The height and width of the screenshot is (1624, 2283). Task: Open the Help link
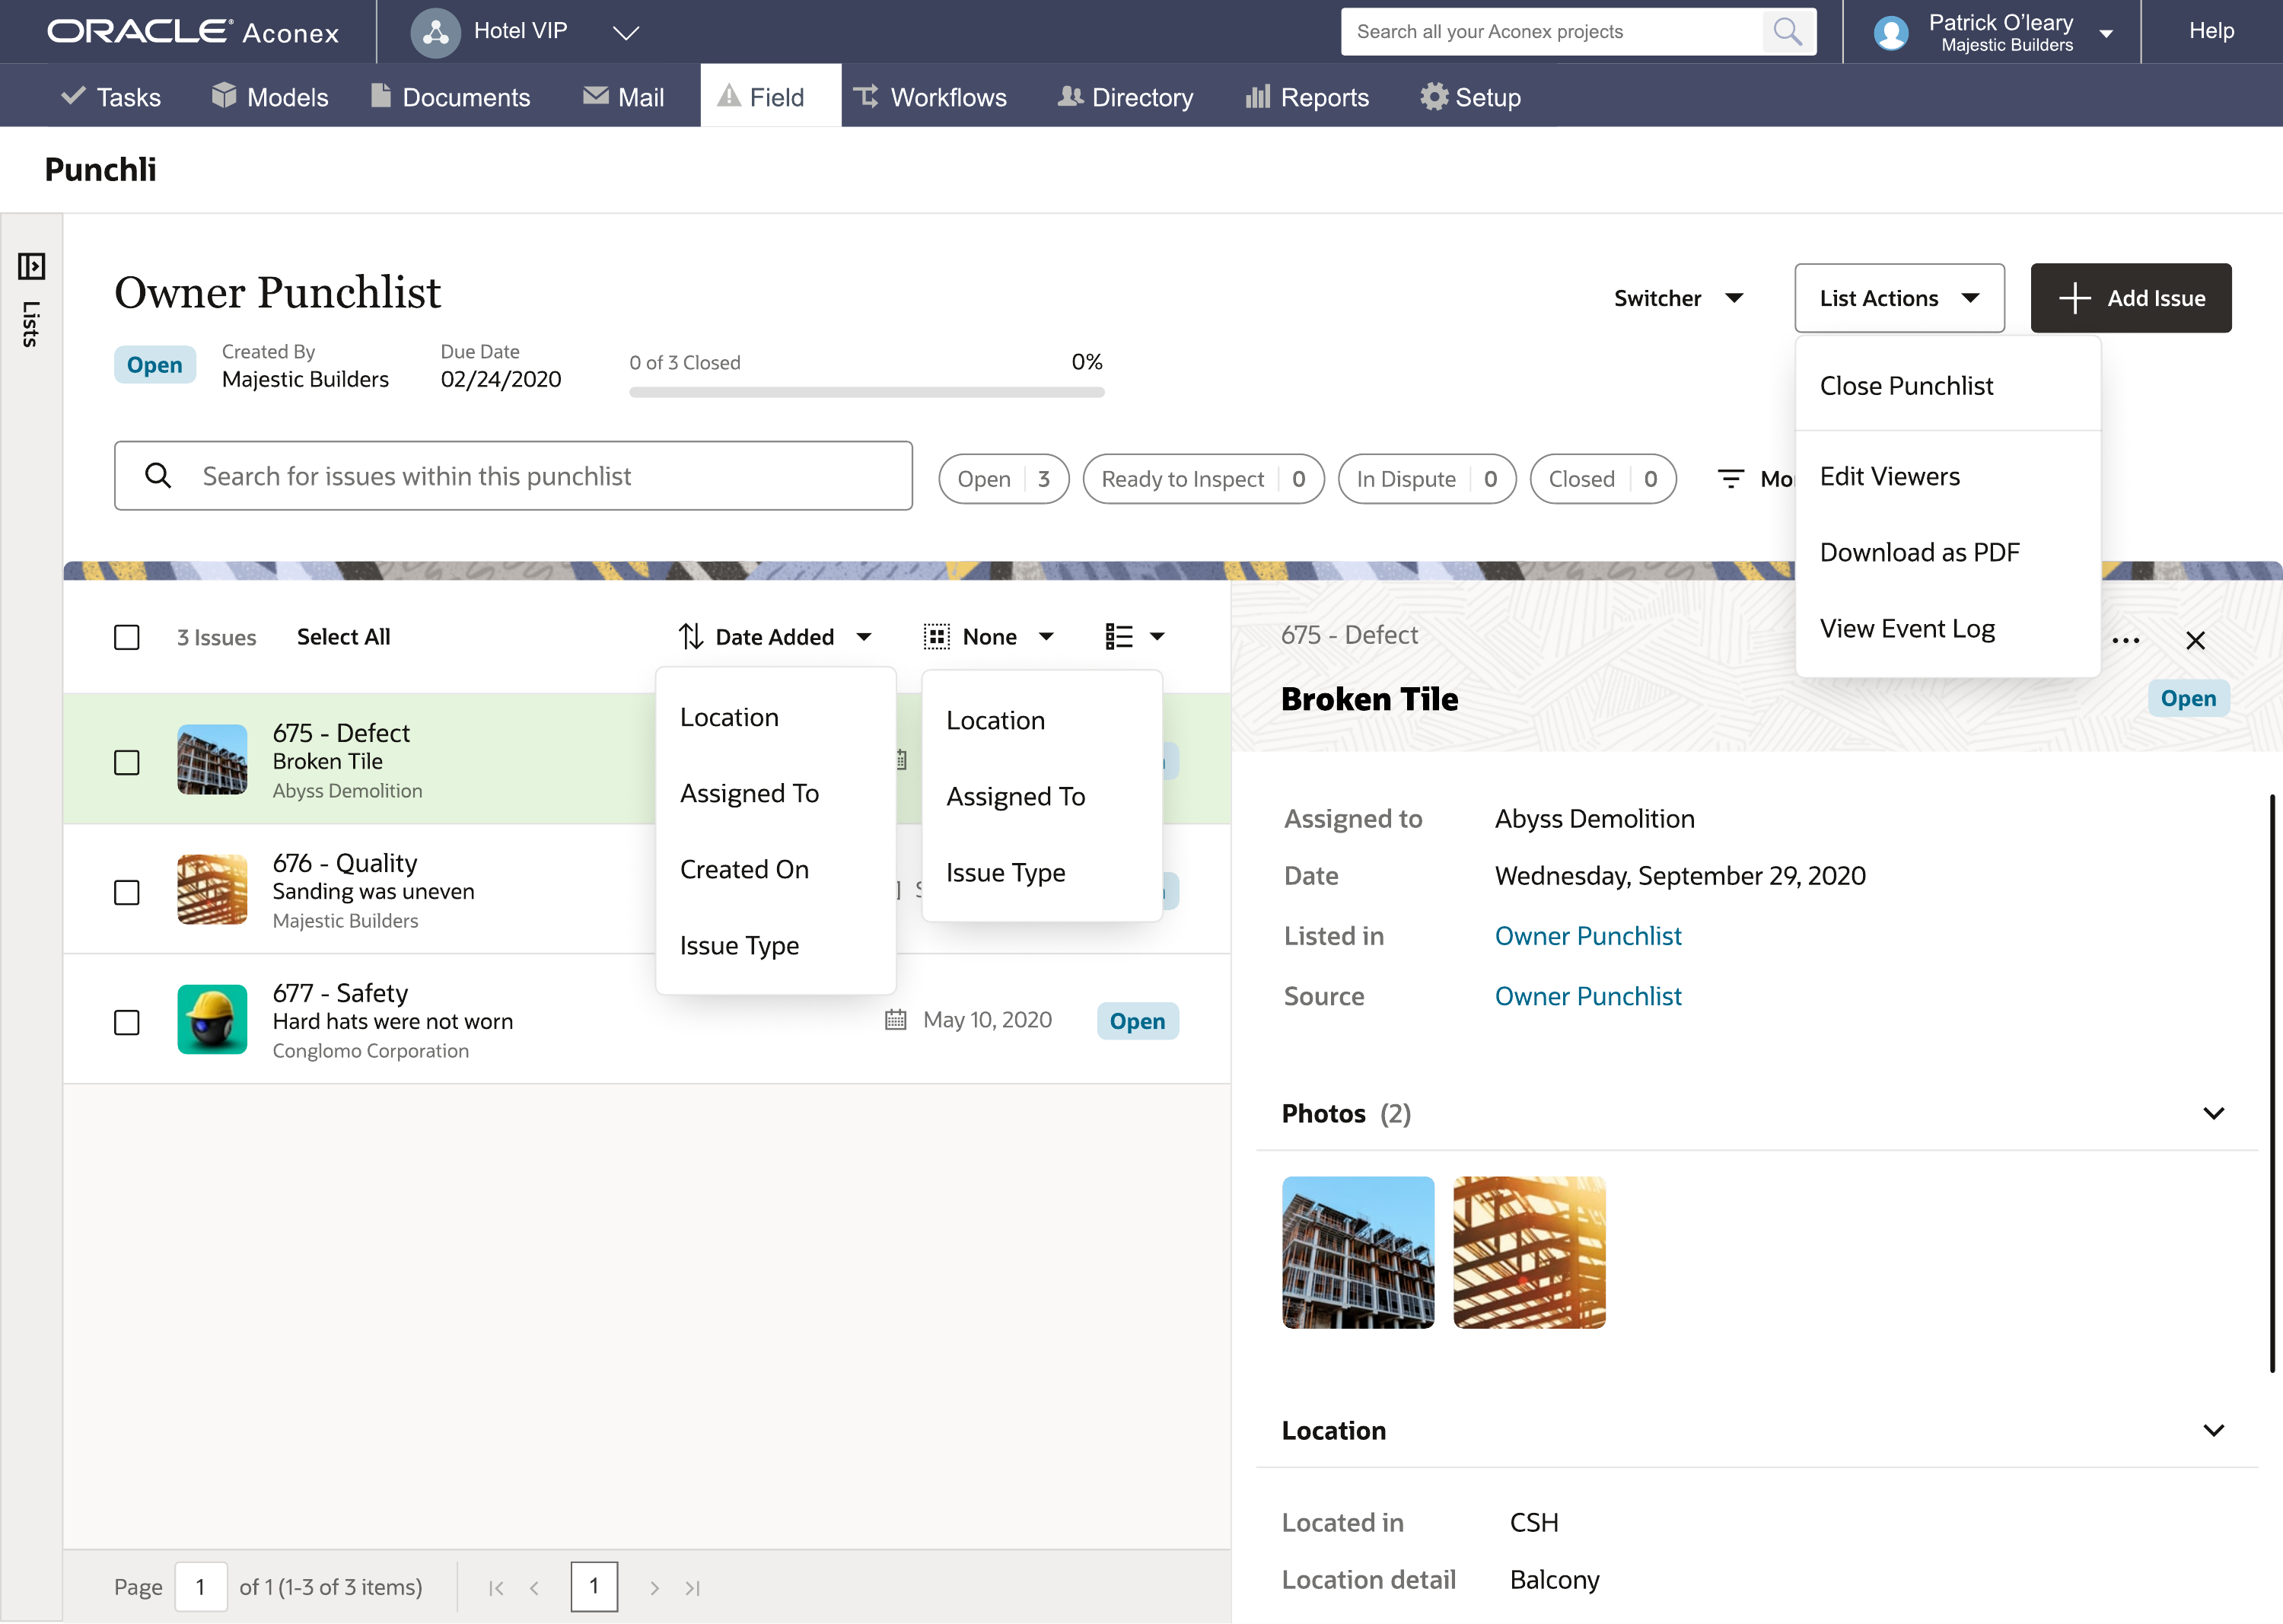point(2211,31)
